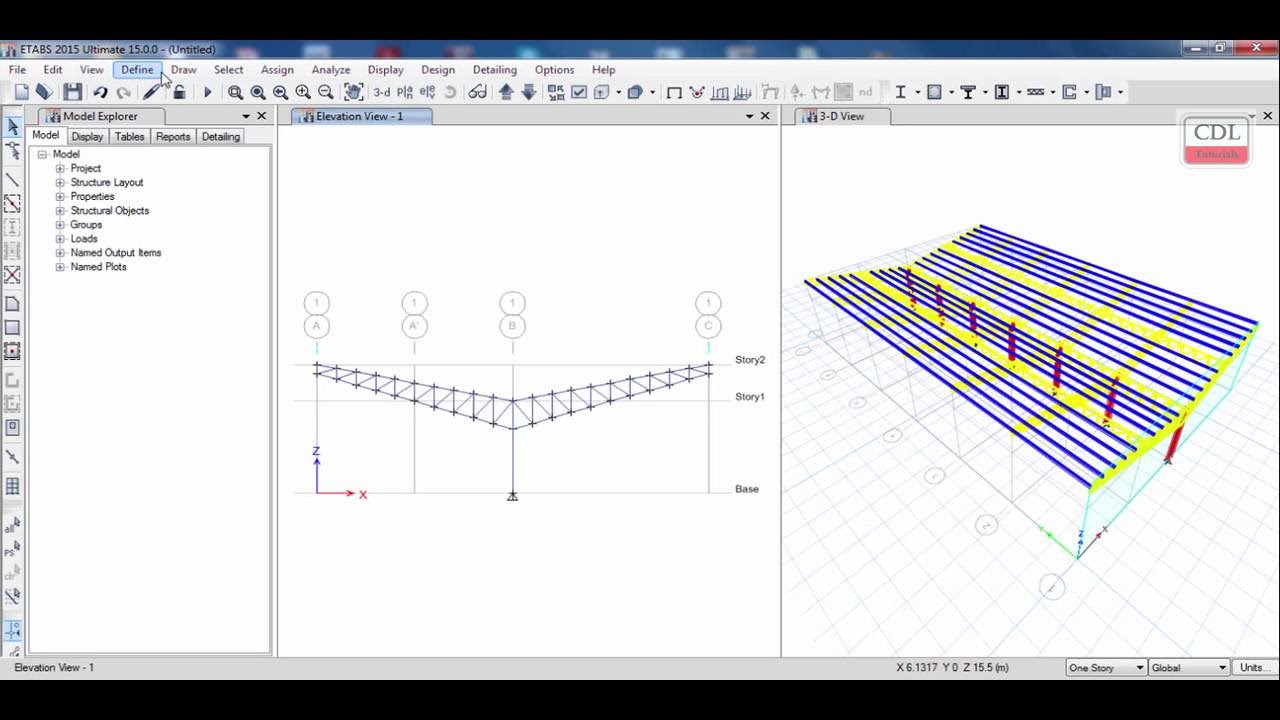This screenshot has width=1280, height=720.
Task: Select the Reshape Object tool in sidebar
Action: click(x=13, y=151)
